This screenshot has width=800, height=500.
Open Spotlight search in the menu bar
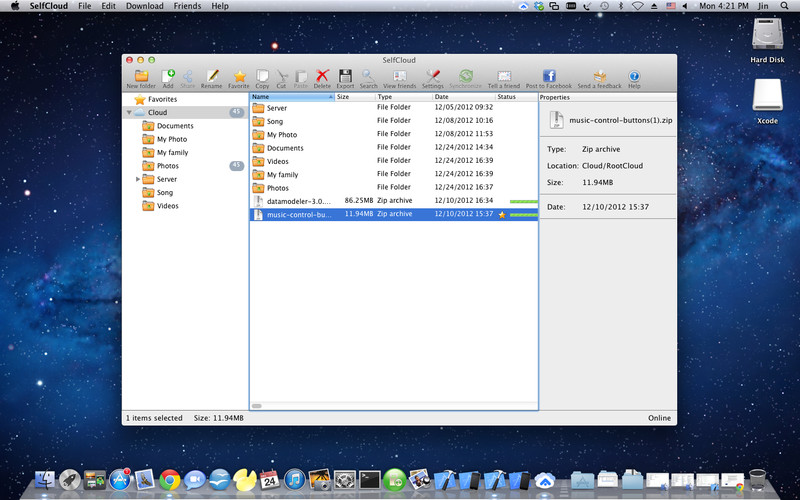(784, 6)
